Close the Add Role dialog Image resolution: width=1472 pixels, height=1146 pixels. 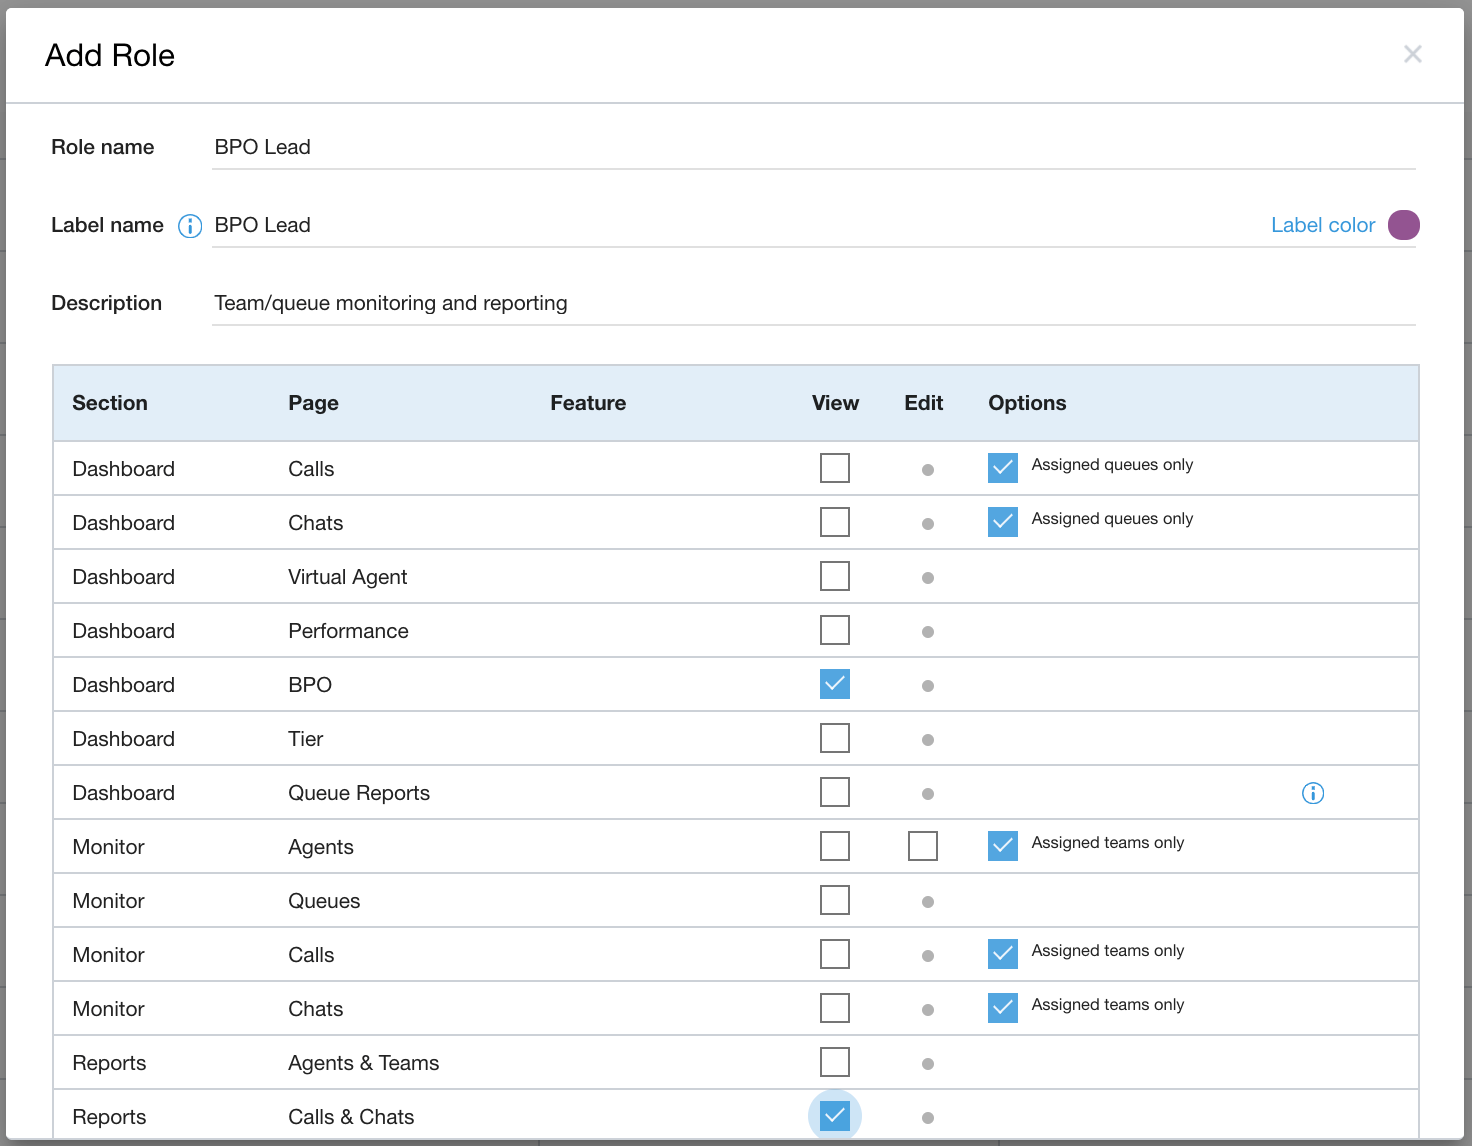point(1412,54)
